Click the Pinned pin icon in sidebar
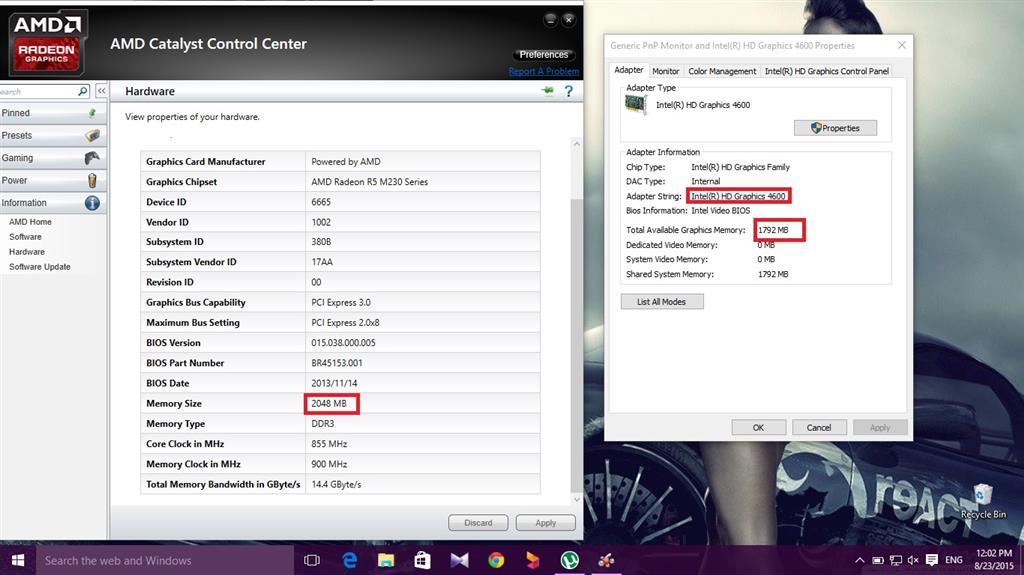 (x=92, y=113)
